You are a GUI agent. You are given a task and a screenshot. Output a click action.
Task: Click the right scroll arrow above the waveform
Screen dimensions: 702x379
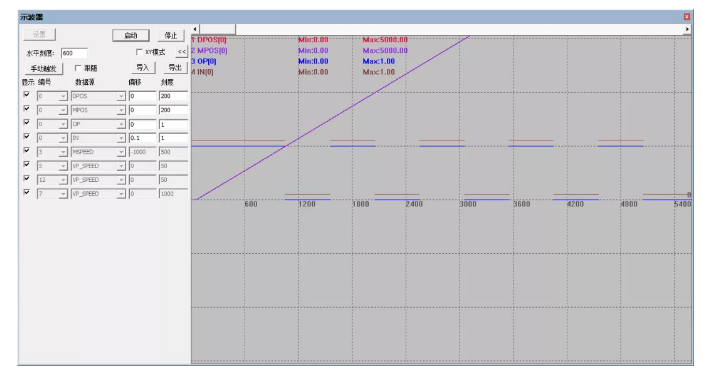tap(687, 29)
